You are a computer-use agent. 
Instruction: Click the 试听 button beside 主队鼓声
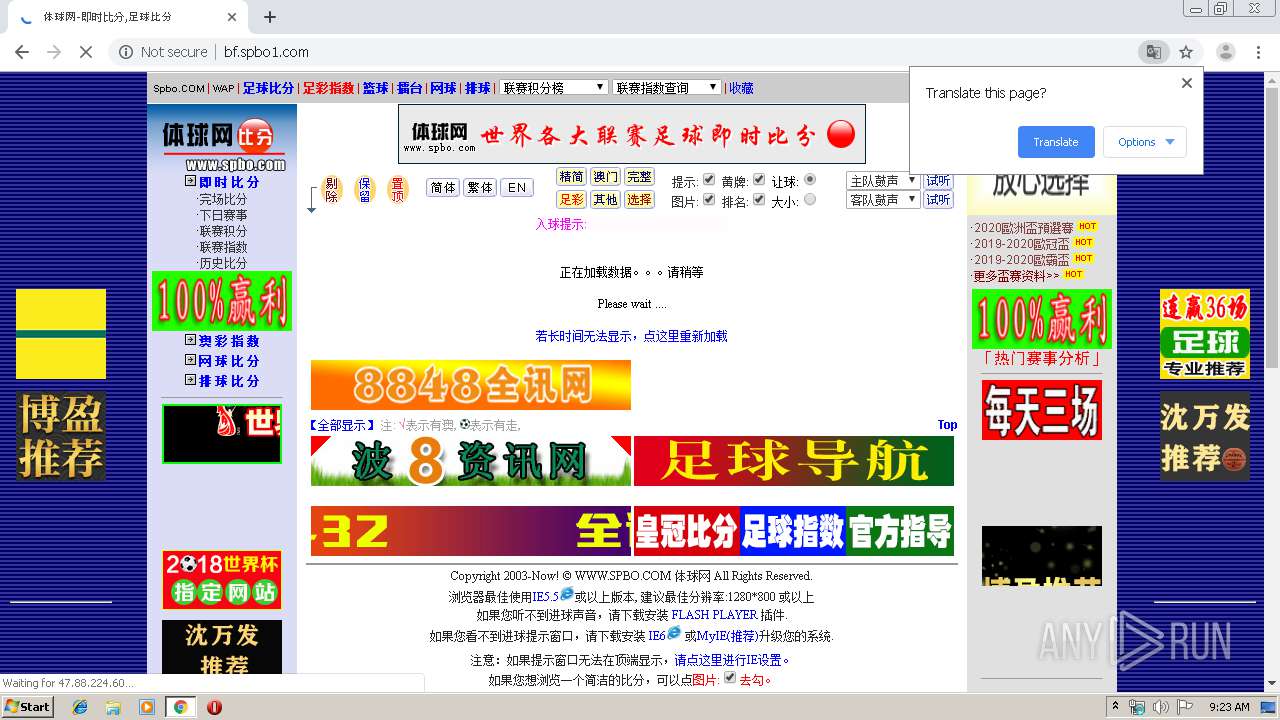(x=938, y=181)
